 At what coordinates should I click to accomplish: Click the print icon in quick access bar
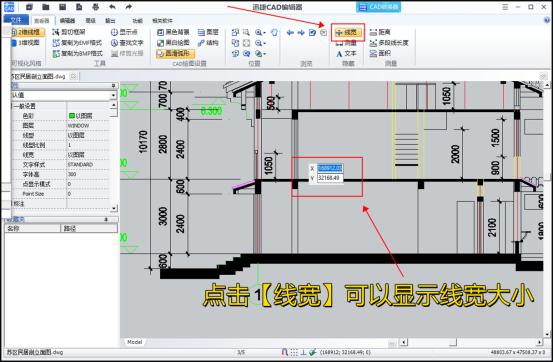[x=96, y=7]
